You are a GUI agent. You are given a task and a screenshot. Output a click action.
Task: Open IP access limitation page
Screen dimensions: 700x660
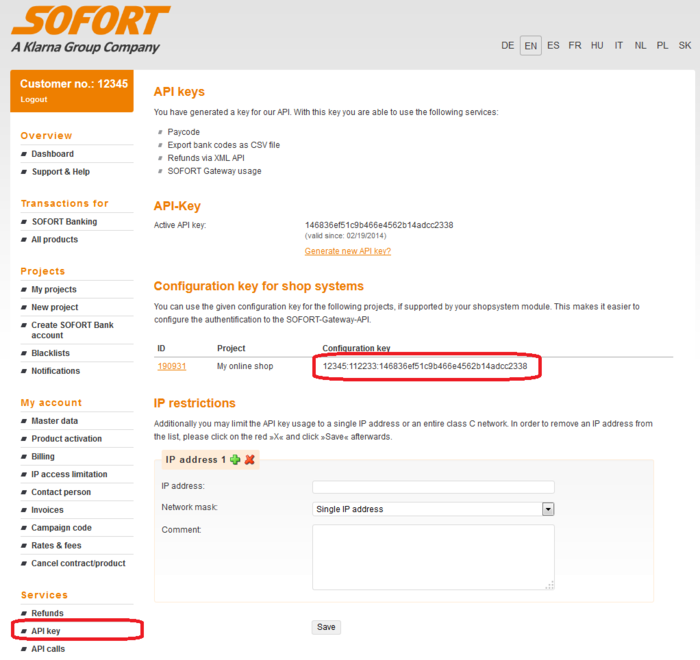tap(69, 474)
